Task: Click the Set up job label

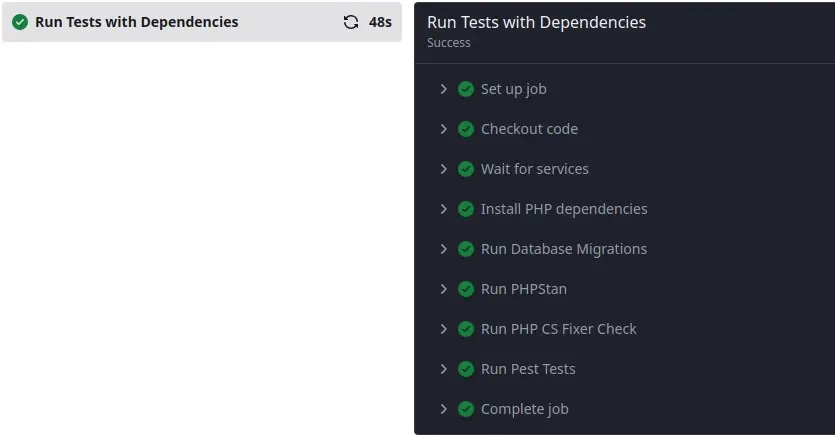Action: pos(513,89)
